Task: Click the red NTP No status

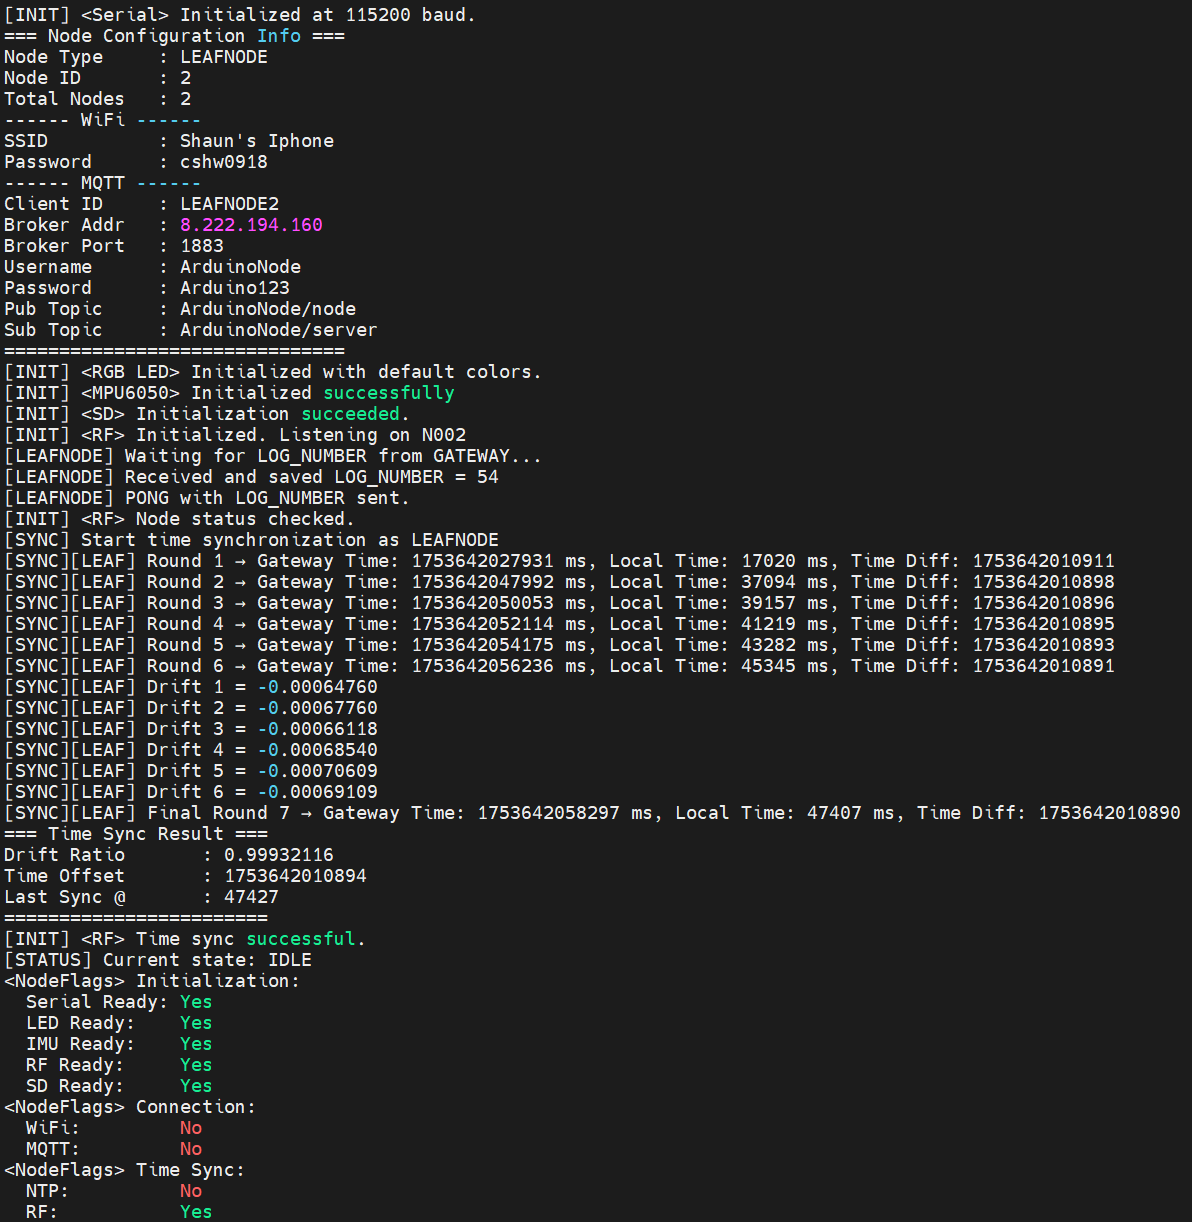Action: click(x=190, y=1191)
